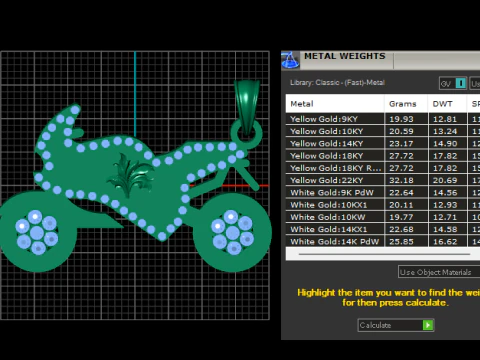Select the Yellow Gold:14KY row
The image size is (480, 360).
[383, 144]
